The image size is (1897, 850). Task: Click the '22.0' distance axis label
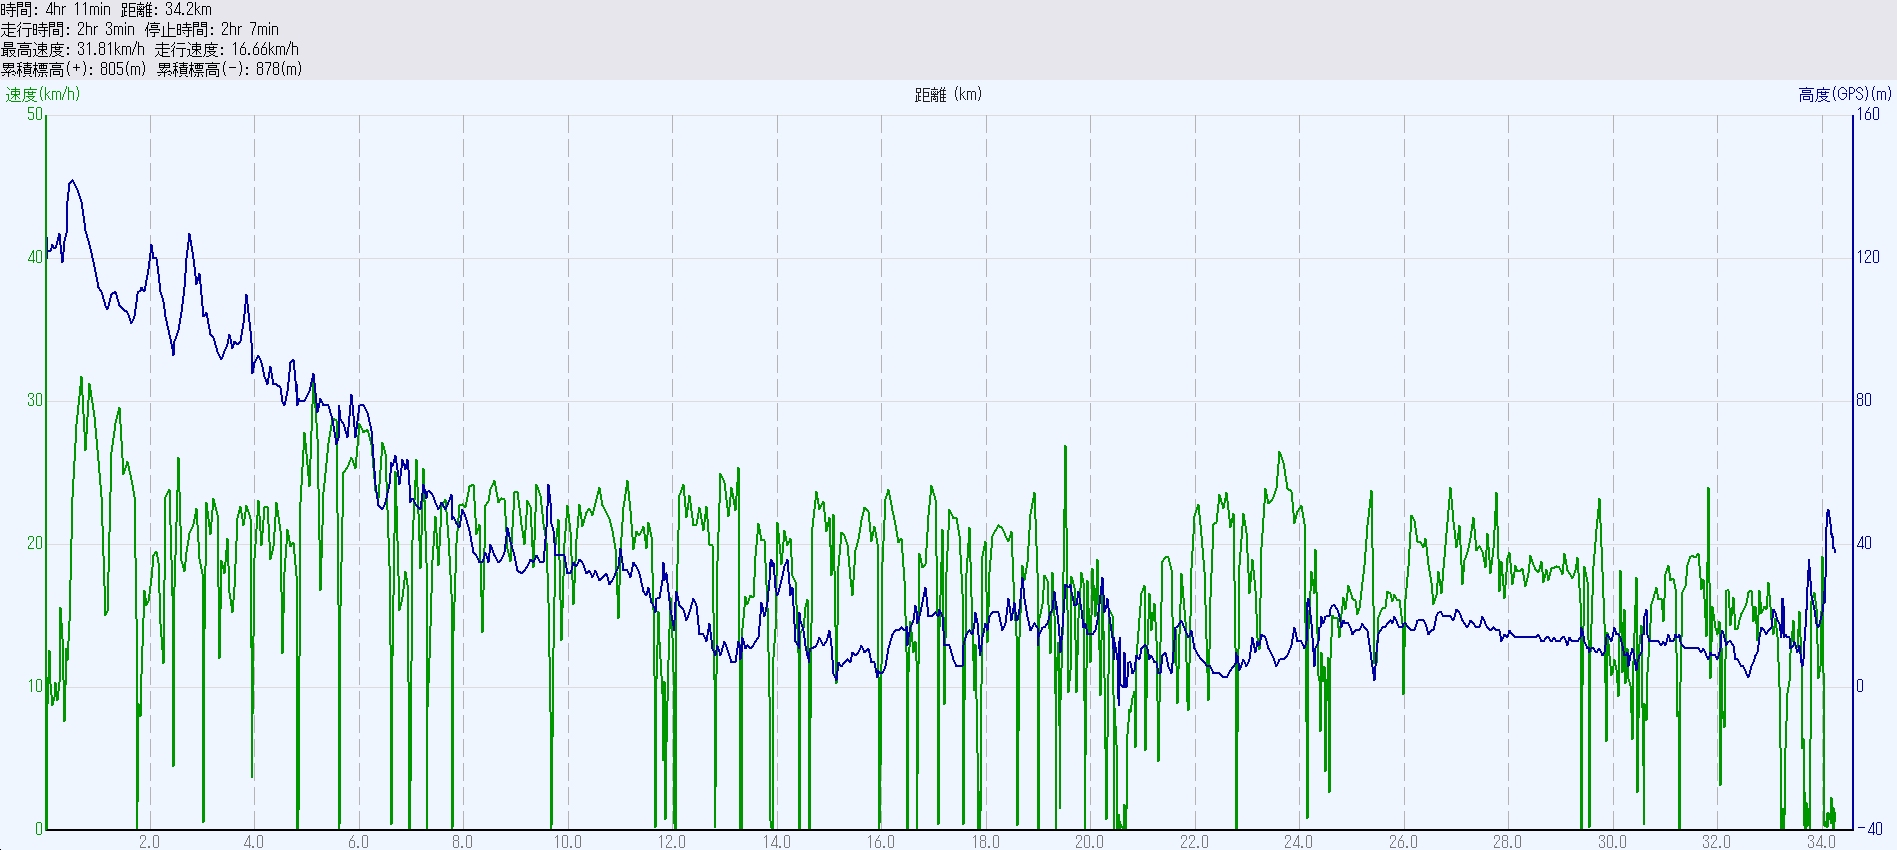[1194, 842]
